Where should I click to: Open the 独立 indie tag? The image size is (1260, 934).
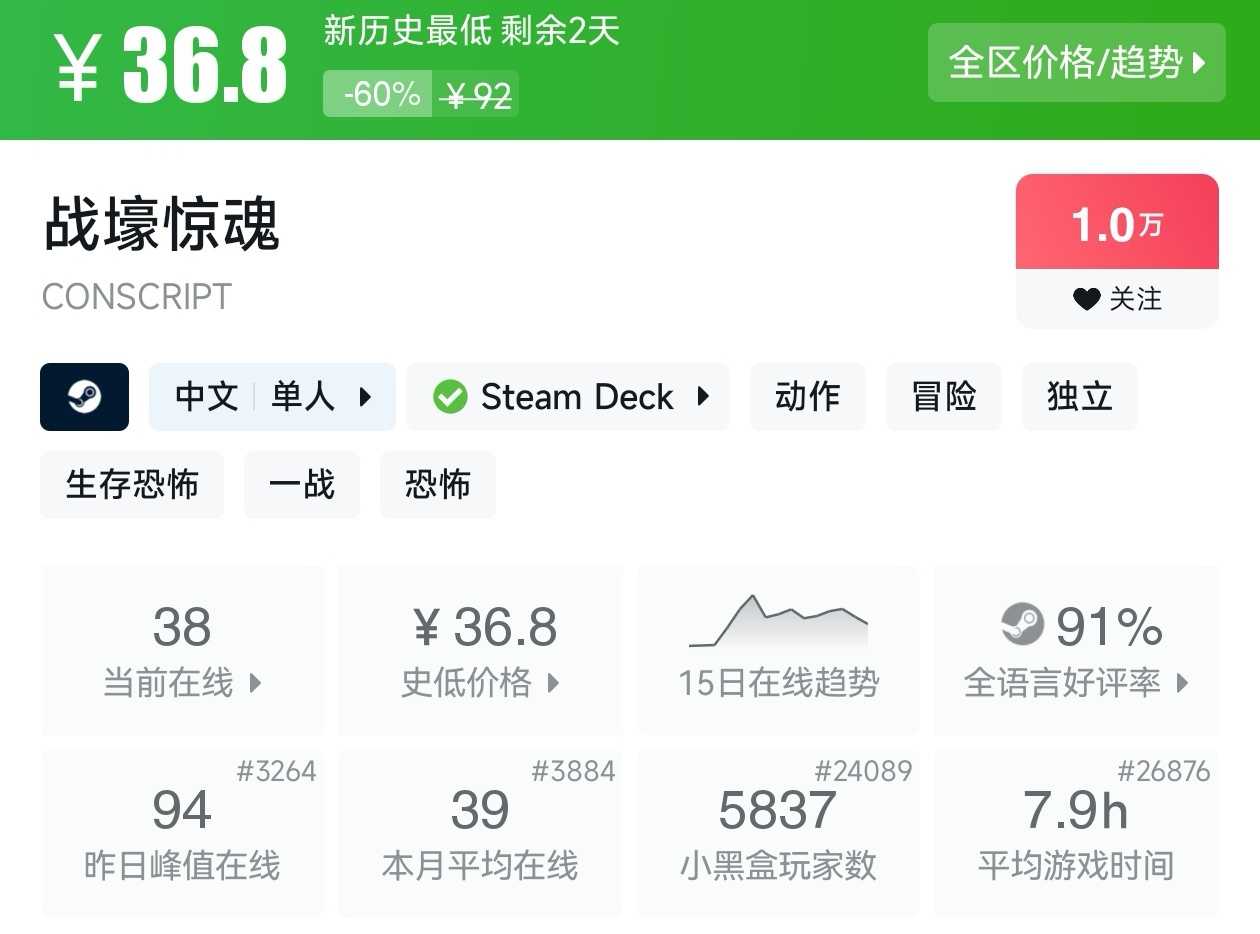pos(1079,397)
